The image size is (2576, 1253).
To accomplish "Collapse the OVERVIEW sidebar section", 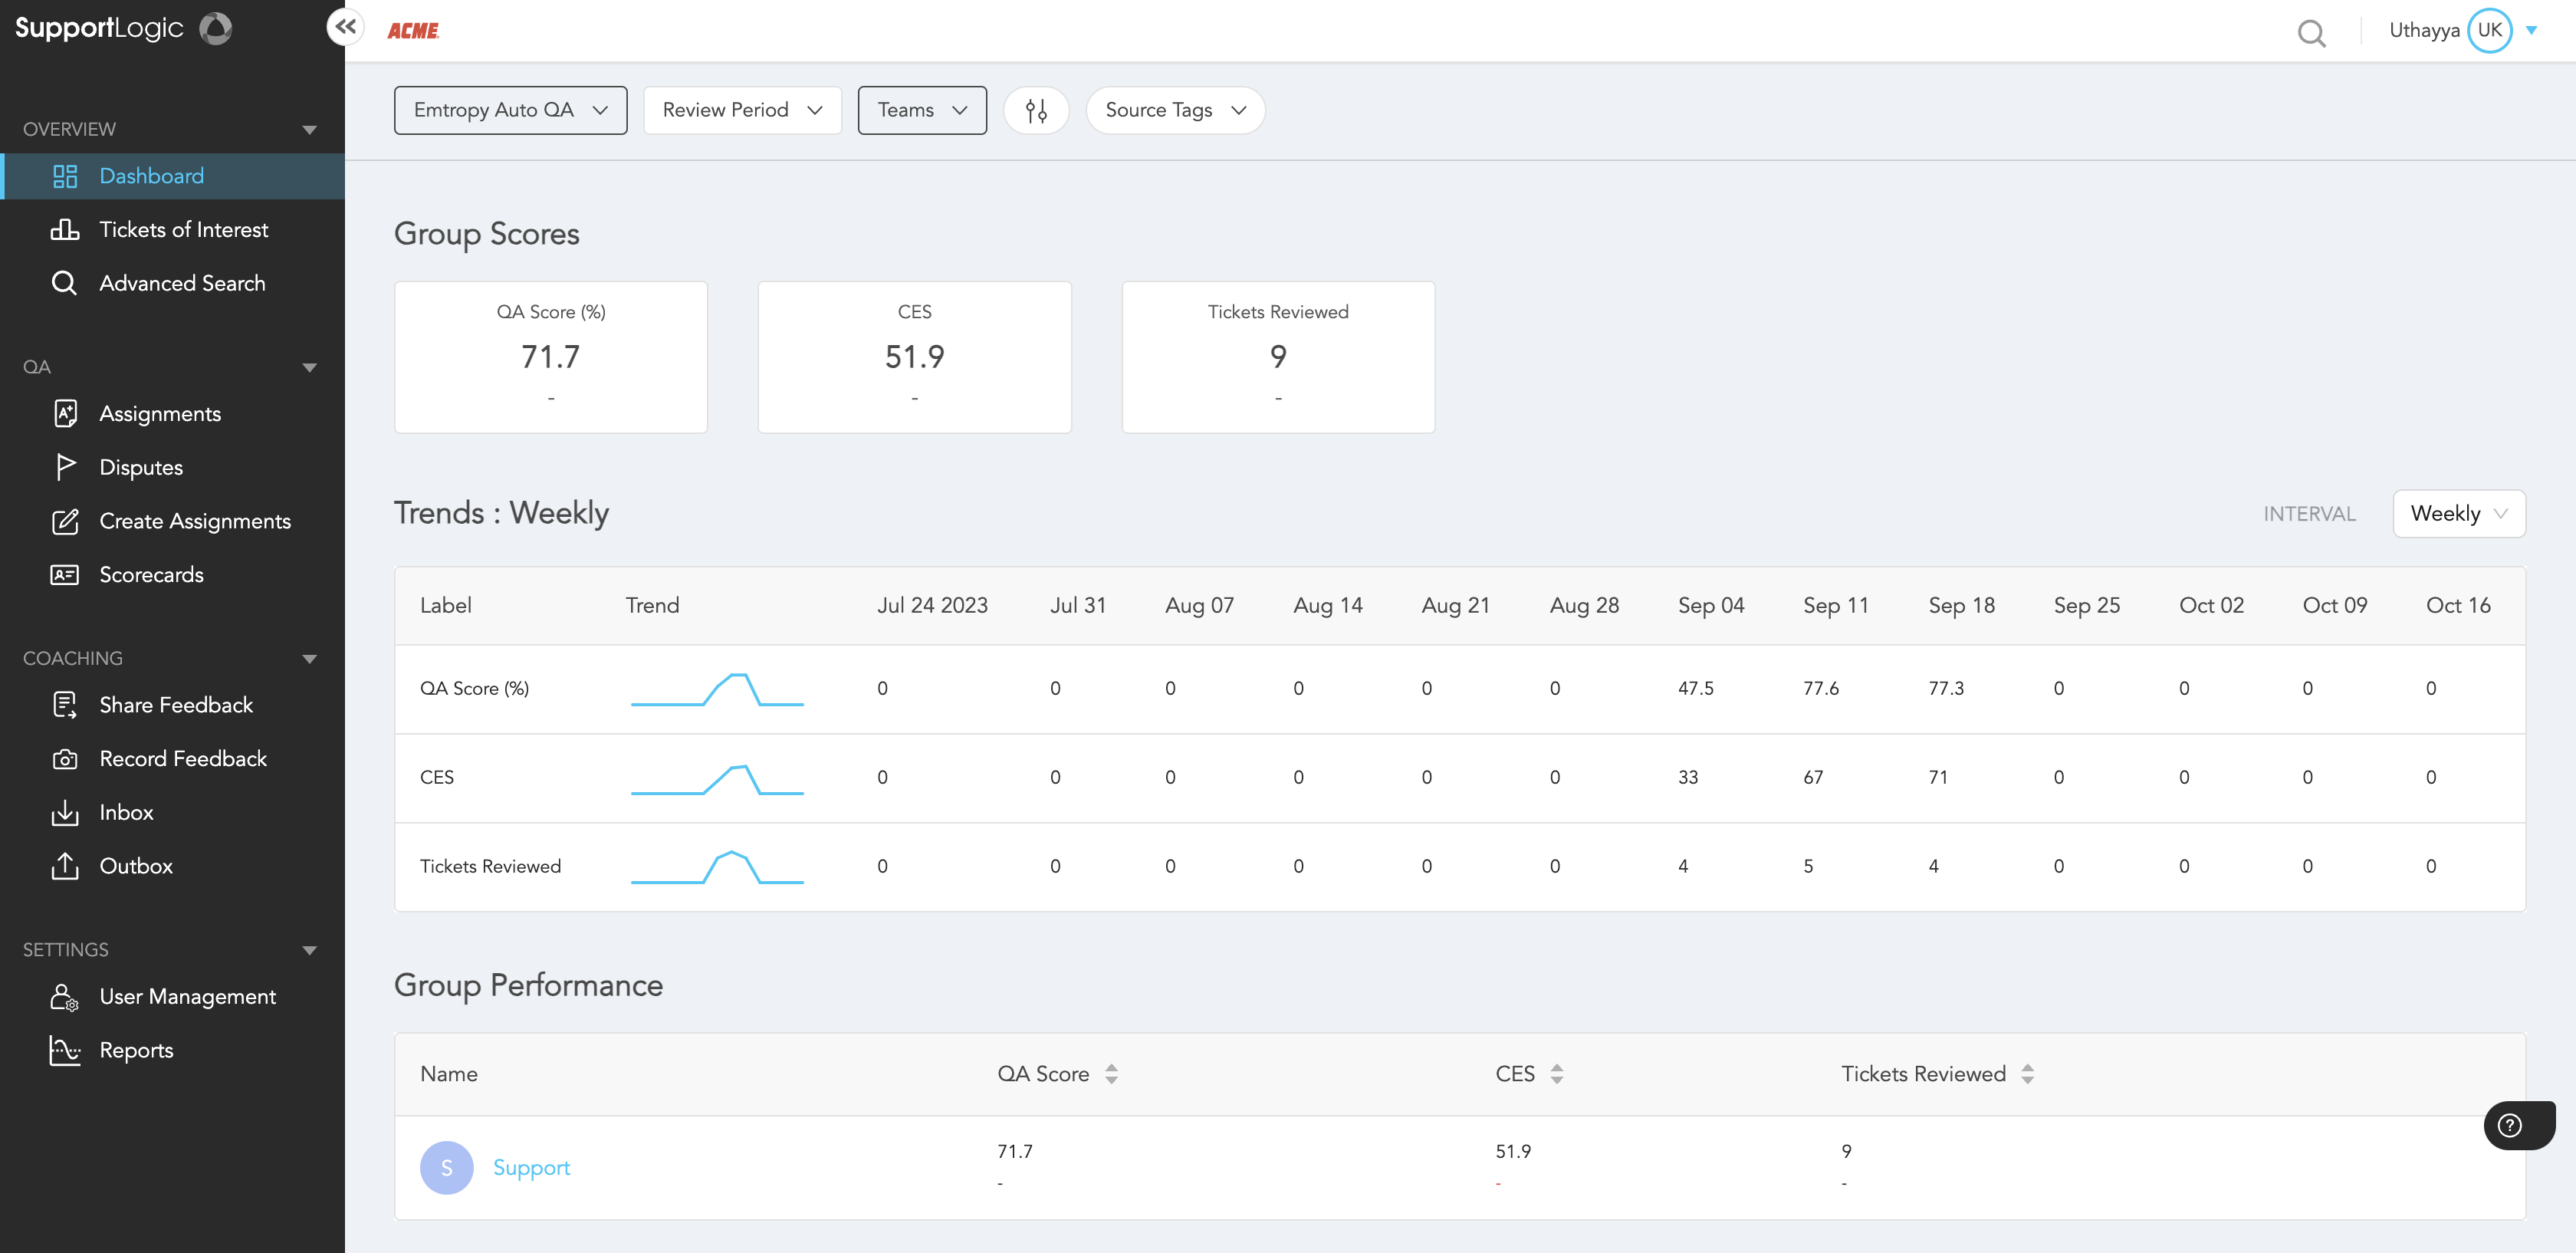I will tap(309, 130).
